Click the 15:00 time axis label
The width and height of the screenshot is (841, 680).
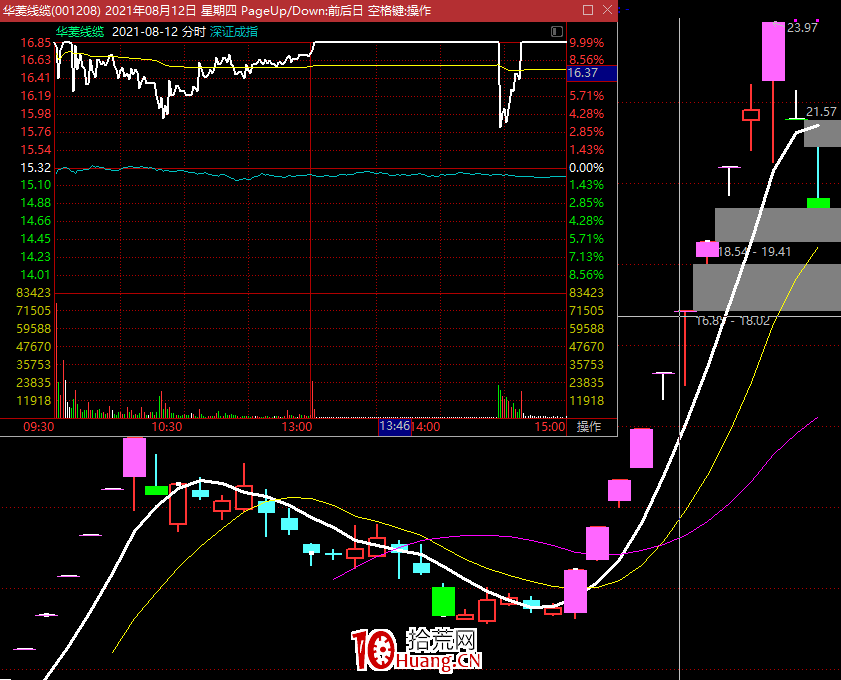pos(550,427)
